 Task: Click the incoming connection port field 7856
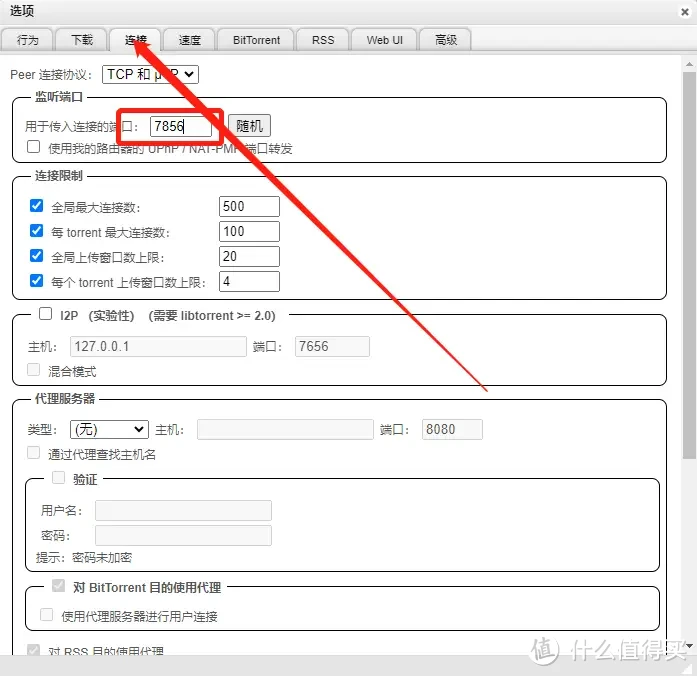click(x=180, y=126)
